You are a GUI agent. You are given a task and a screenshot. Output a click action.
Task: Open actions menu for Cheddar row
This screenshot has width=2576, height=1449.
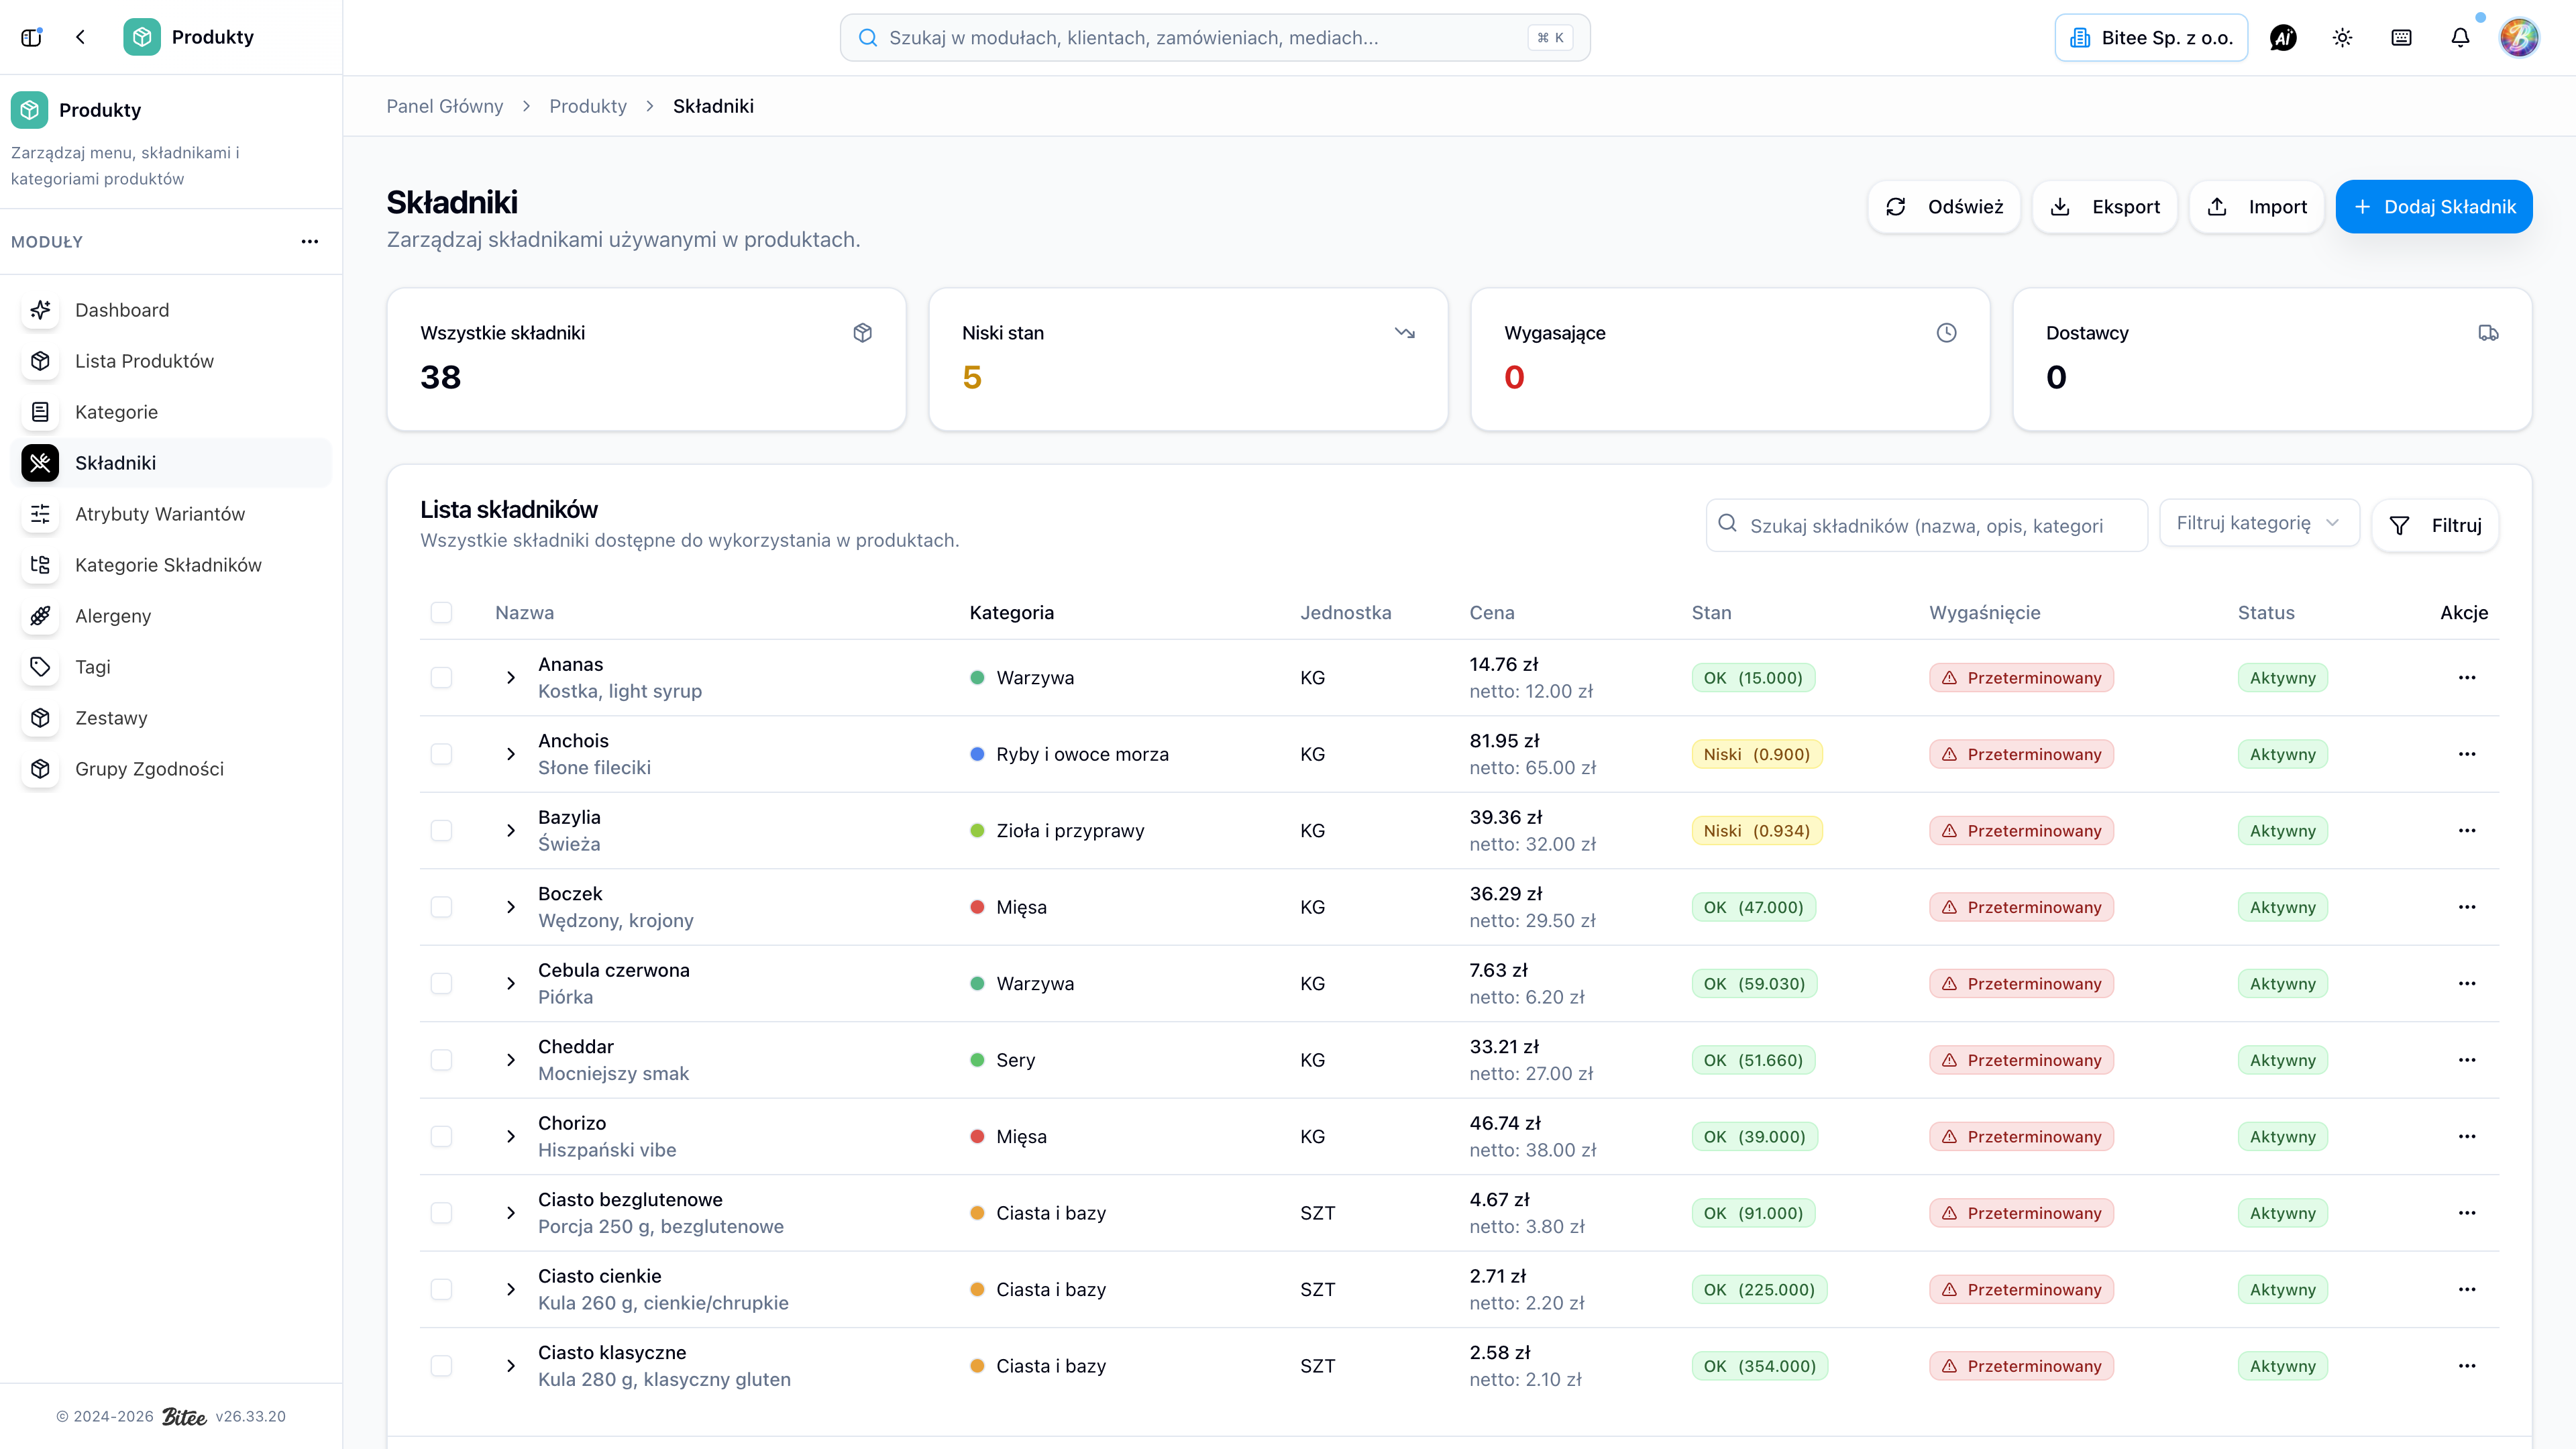(x=2467, y=1060)
